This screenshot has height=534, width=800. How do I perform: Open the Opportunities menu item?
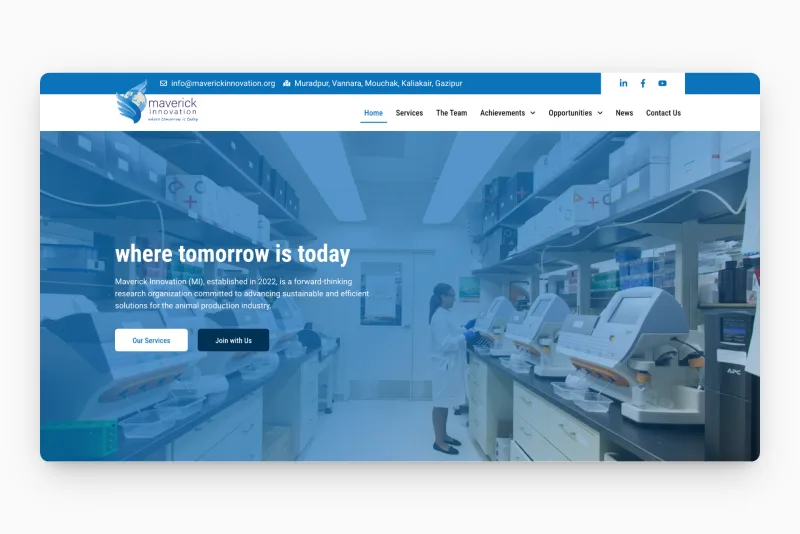(x=570, y=113)
